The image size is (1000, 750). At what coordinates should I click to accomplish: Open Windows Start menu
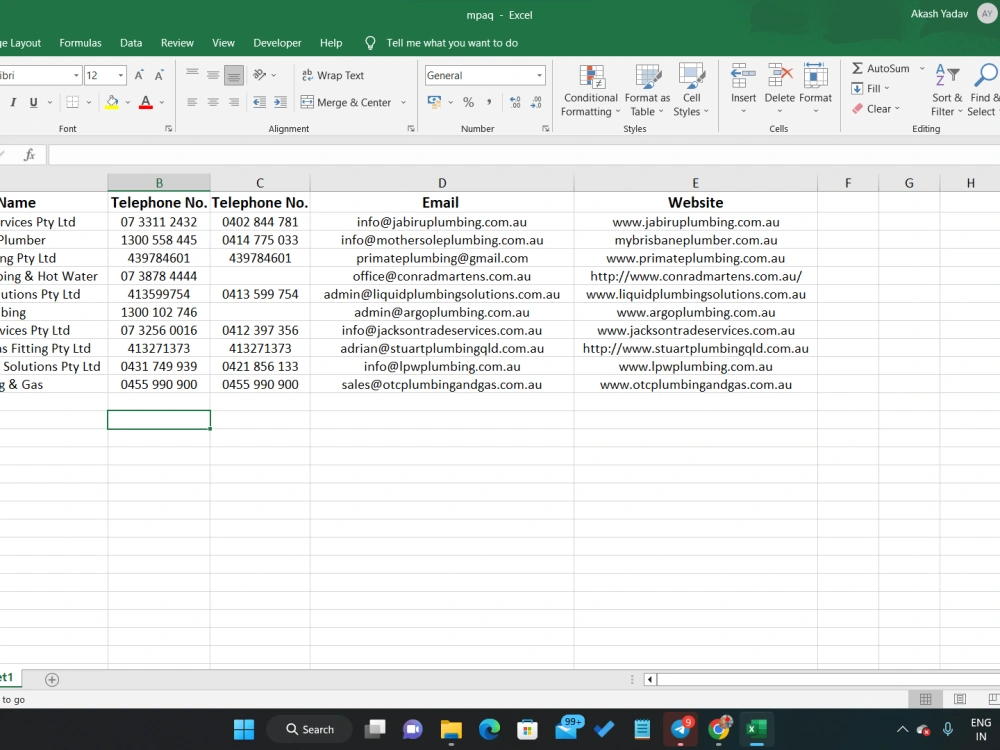(x=244, y=729)
